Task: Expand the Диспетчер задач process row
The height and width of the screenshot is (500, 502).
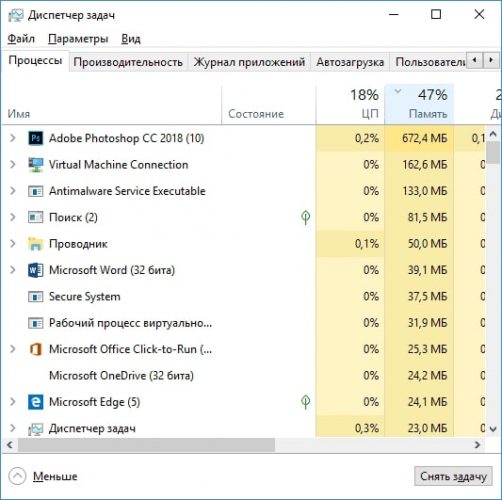Action: (13, 428)
